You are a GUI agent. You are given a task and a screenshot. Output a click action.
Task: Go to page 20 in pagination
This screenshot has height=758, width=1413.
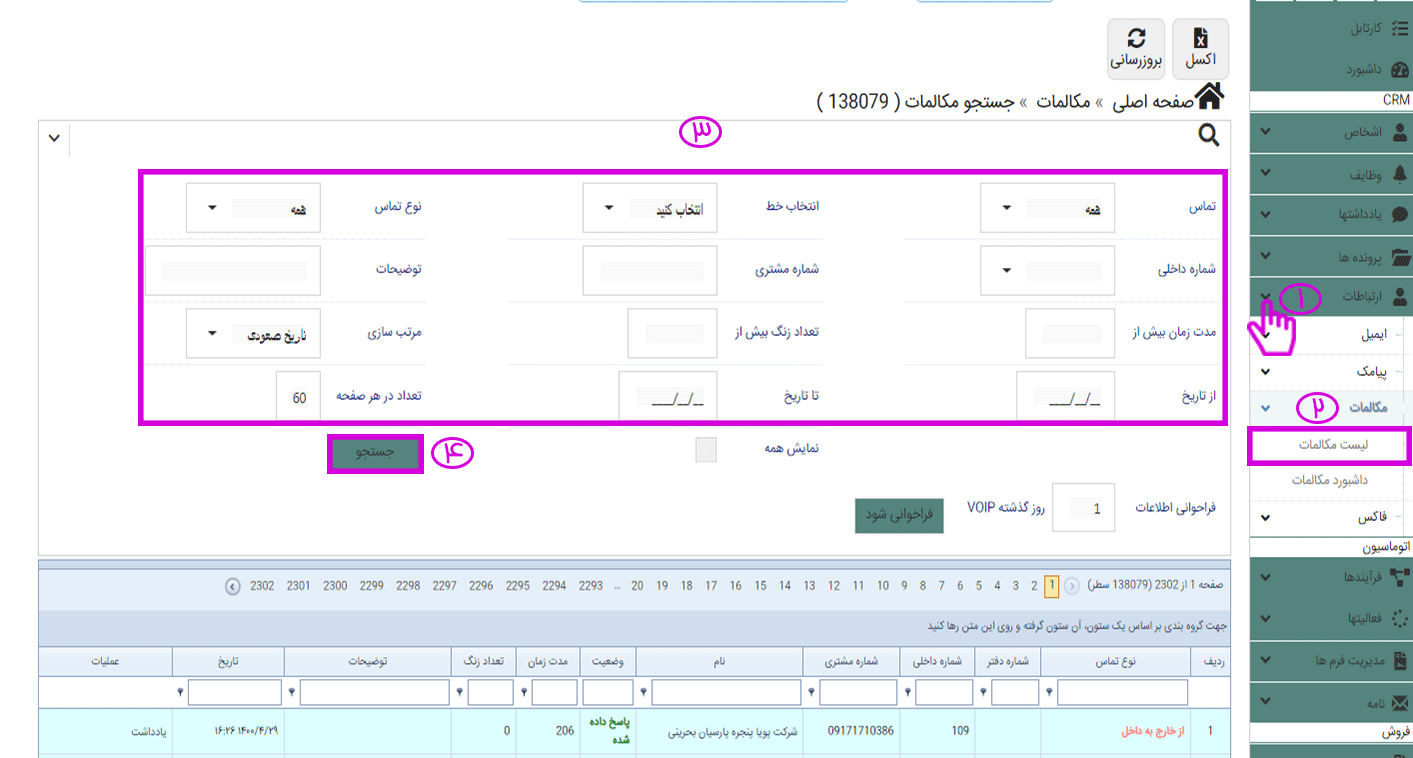pyautogui.click(x=636, y=586)
